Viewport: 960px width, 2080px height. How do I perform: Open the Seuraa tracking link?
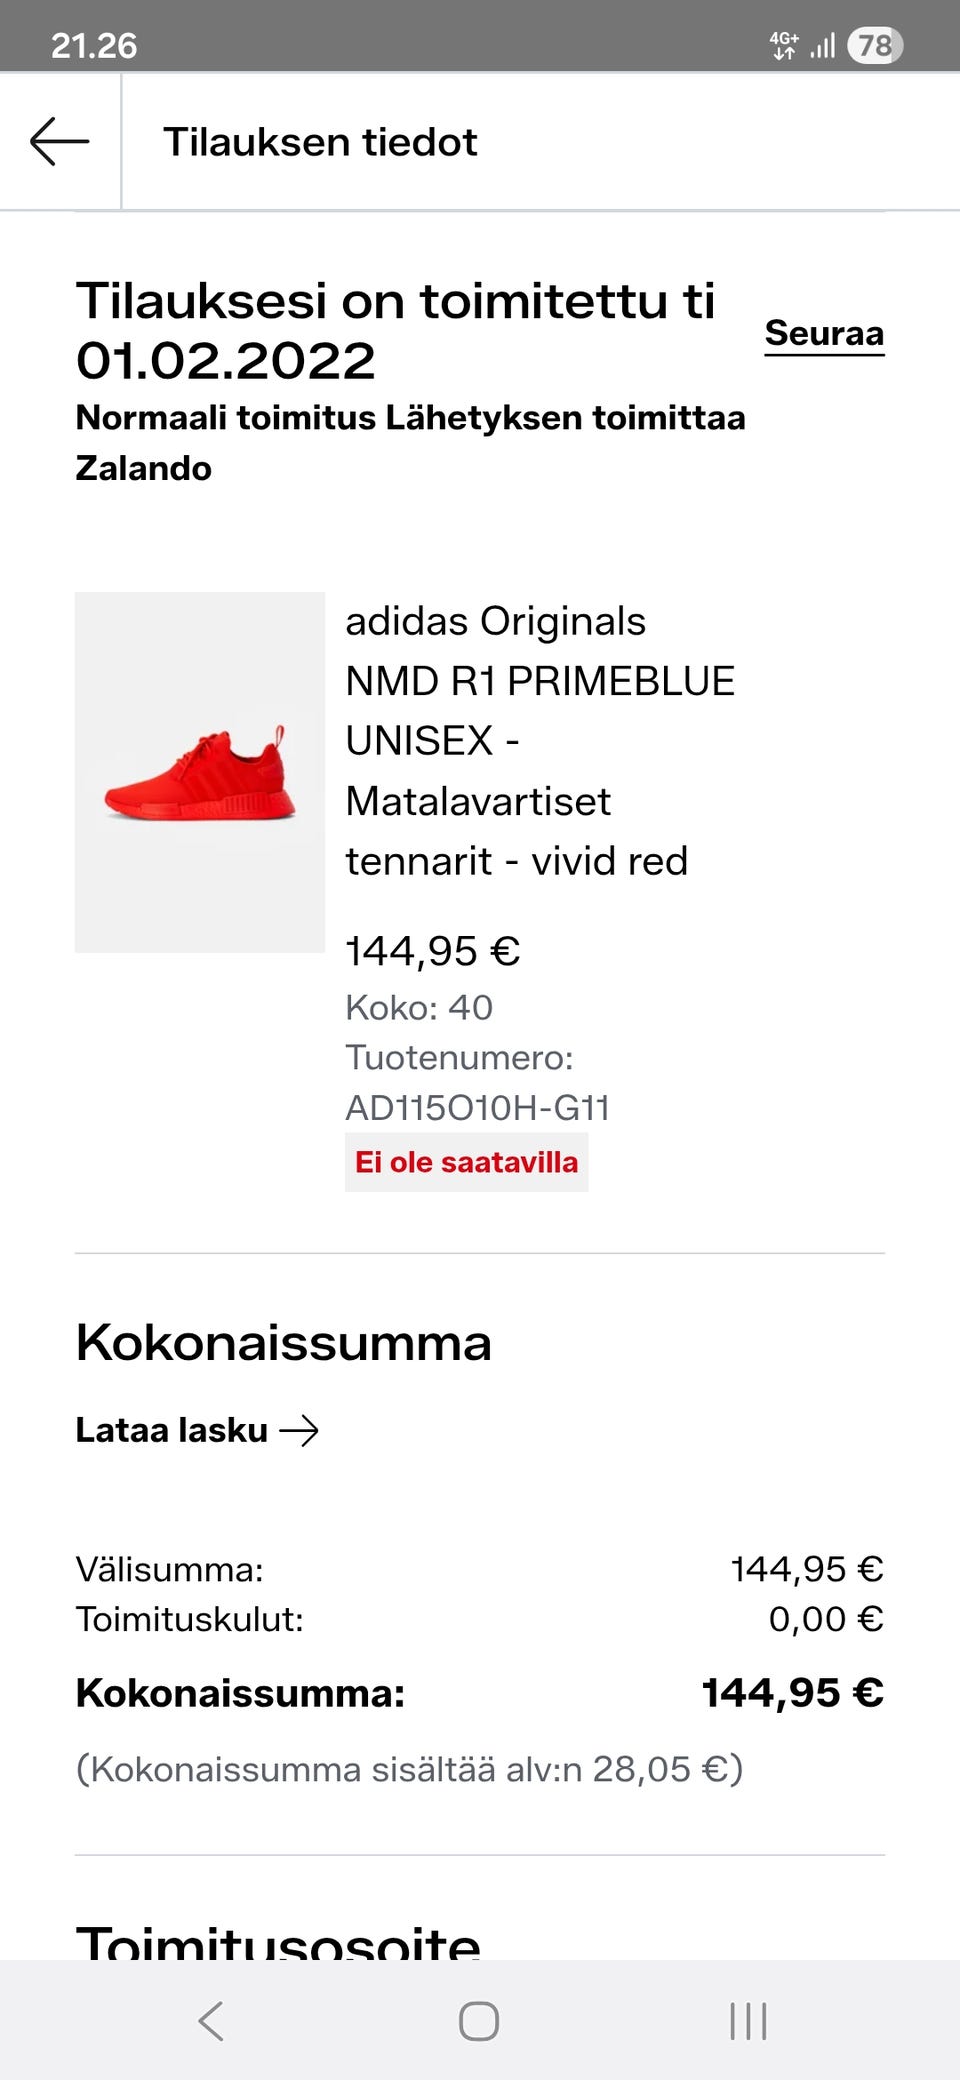pyautogui.click(x=824, y=333)
